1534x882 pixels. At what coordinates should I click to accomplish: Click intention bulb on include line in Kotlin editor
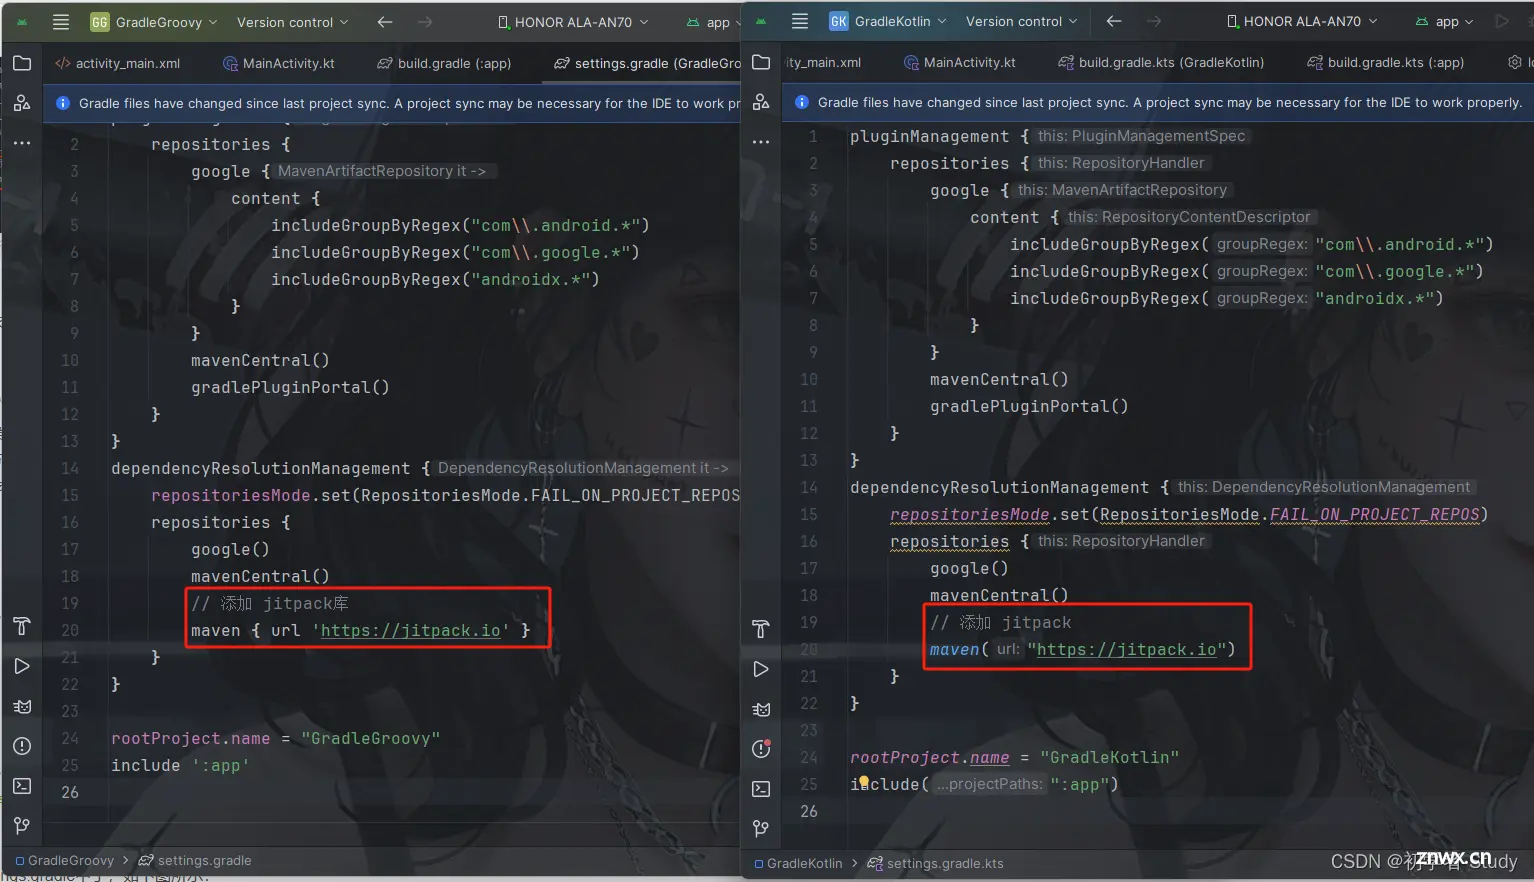(863, 781)
